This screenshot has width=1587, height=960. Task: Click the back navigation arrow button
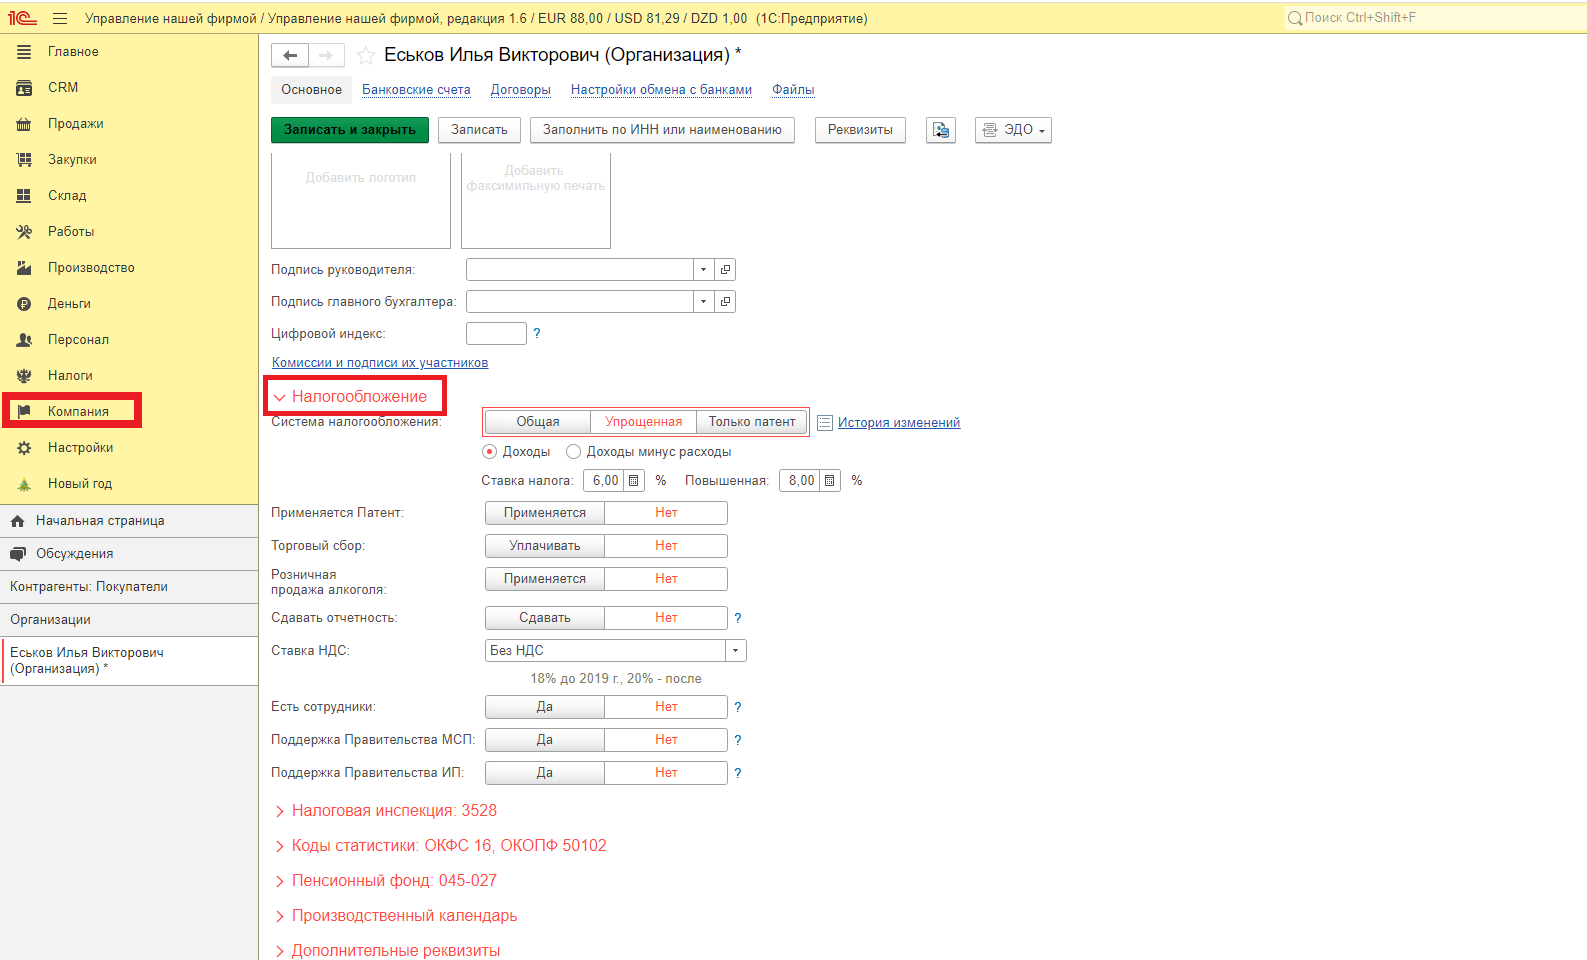[290, 56]
